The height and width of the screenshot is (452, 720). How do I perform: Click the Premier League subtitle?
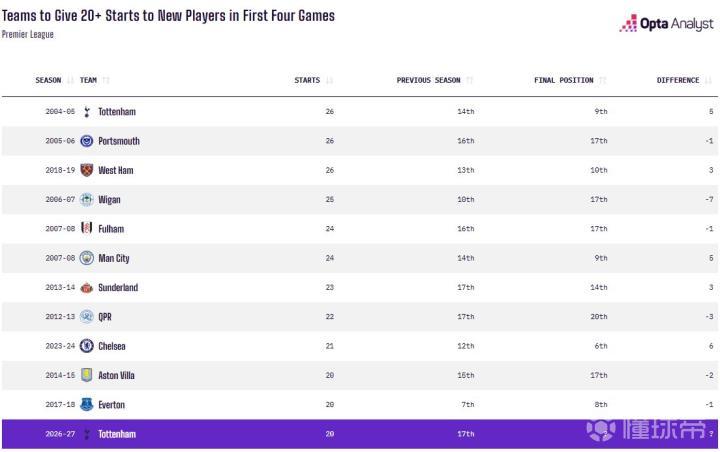tap(28, 34)
